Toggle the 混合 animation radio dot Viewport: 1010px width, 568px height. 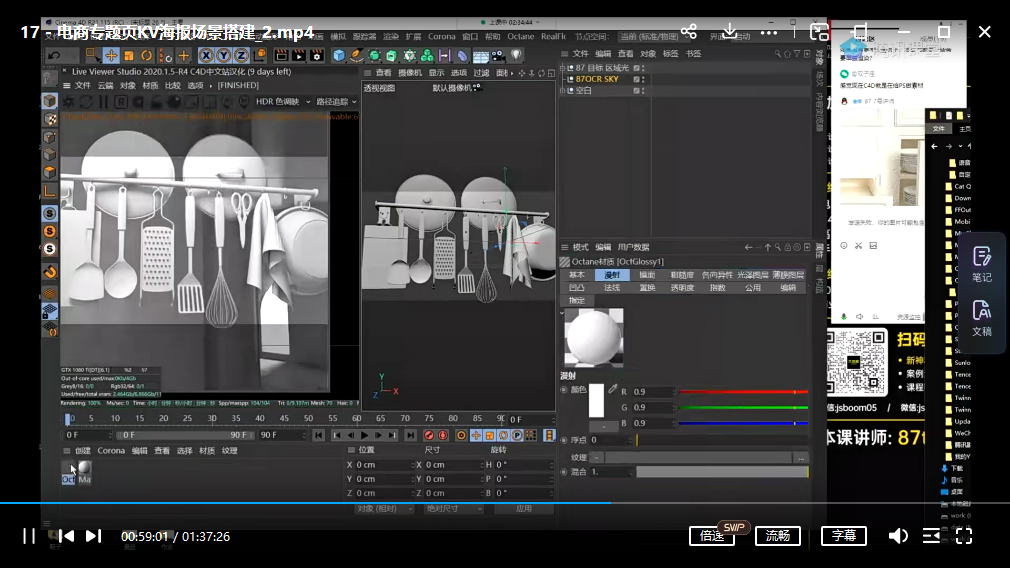click(x=564, y=472)
